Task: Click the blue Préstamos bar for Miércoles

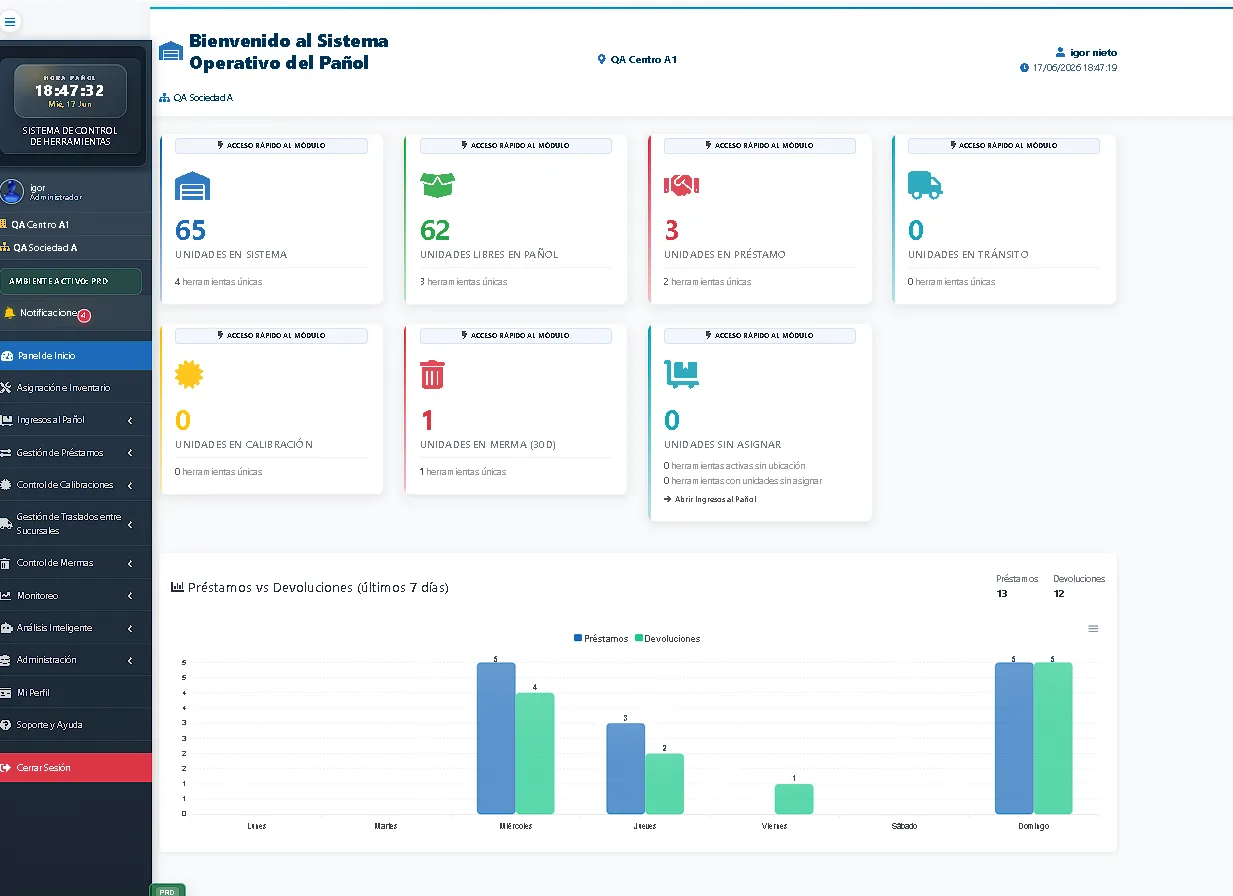Action: click(x=496, y=738)
